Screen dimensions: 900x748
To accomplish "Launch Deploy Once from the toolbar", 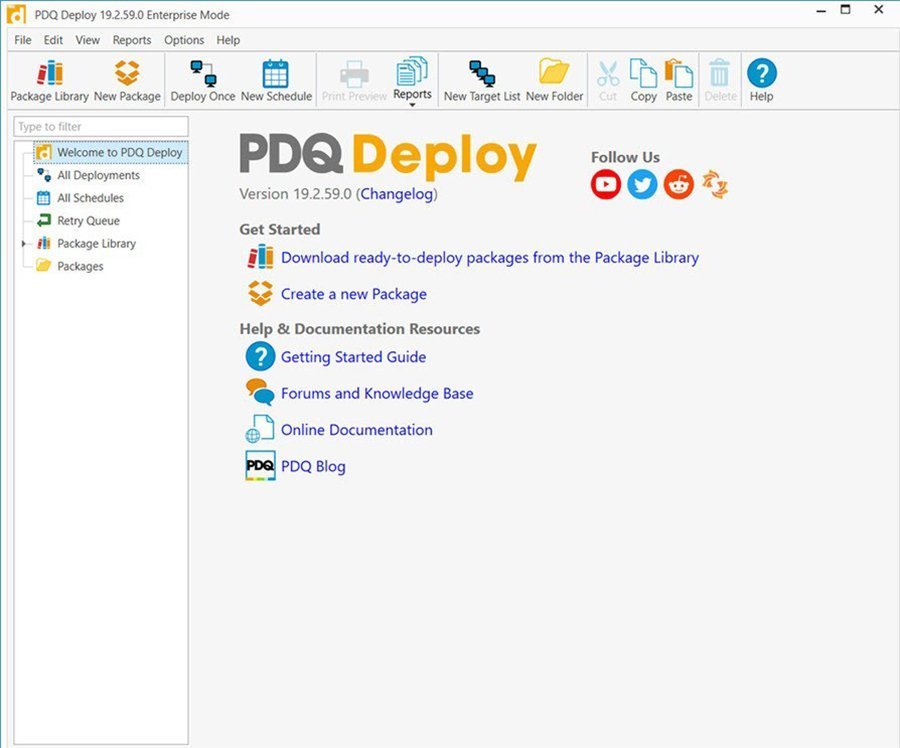I will 203,81.
